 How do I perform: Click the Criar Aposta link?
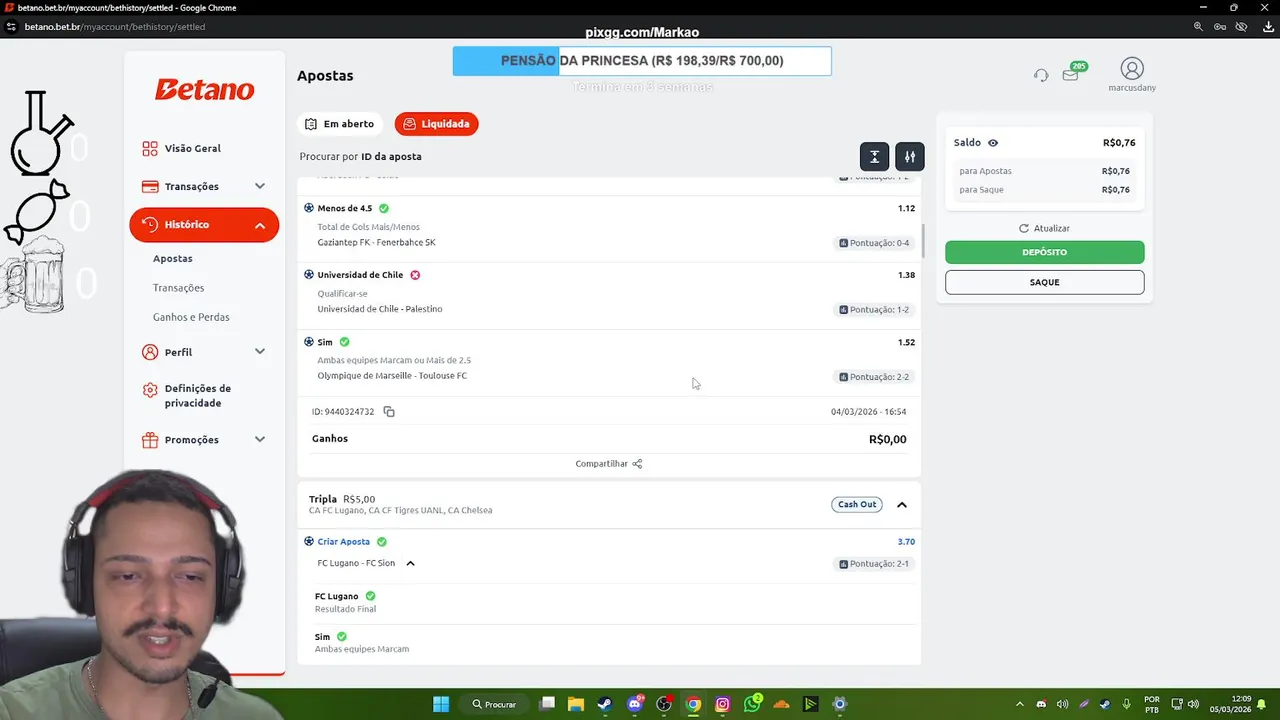click(344, 542)
